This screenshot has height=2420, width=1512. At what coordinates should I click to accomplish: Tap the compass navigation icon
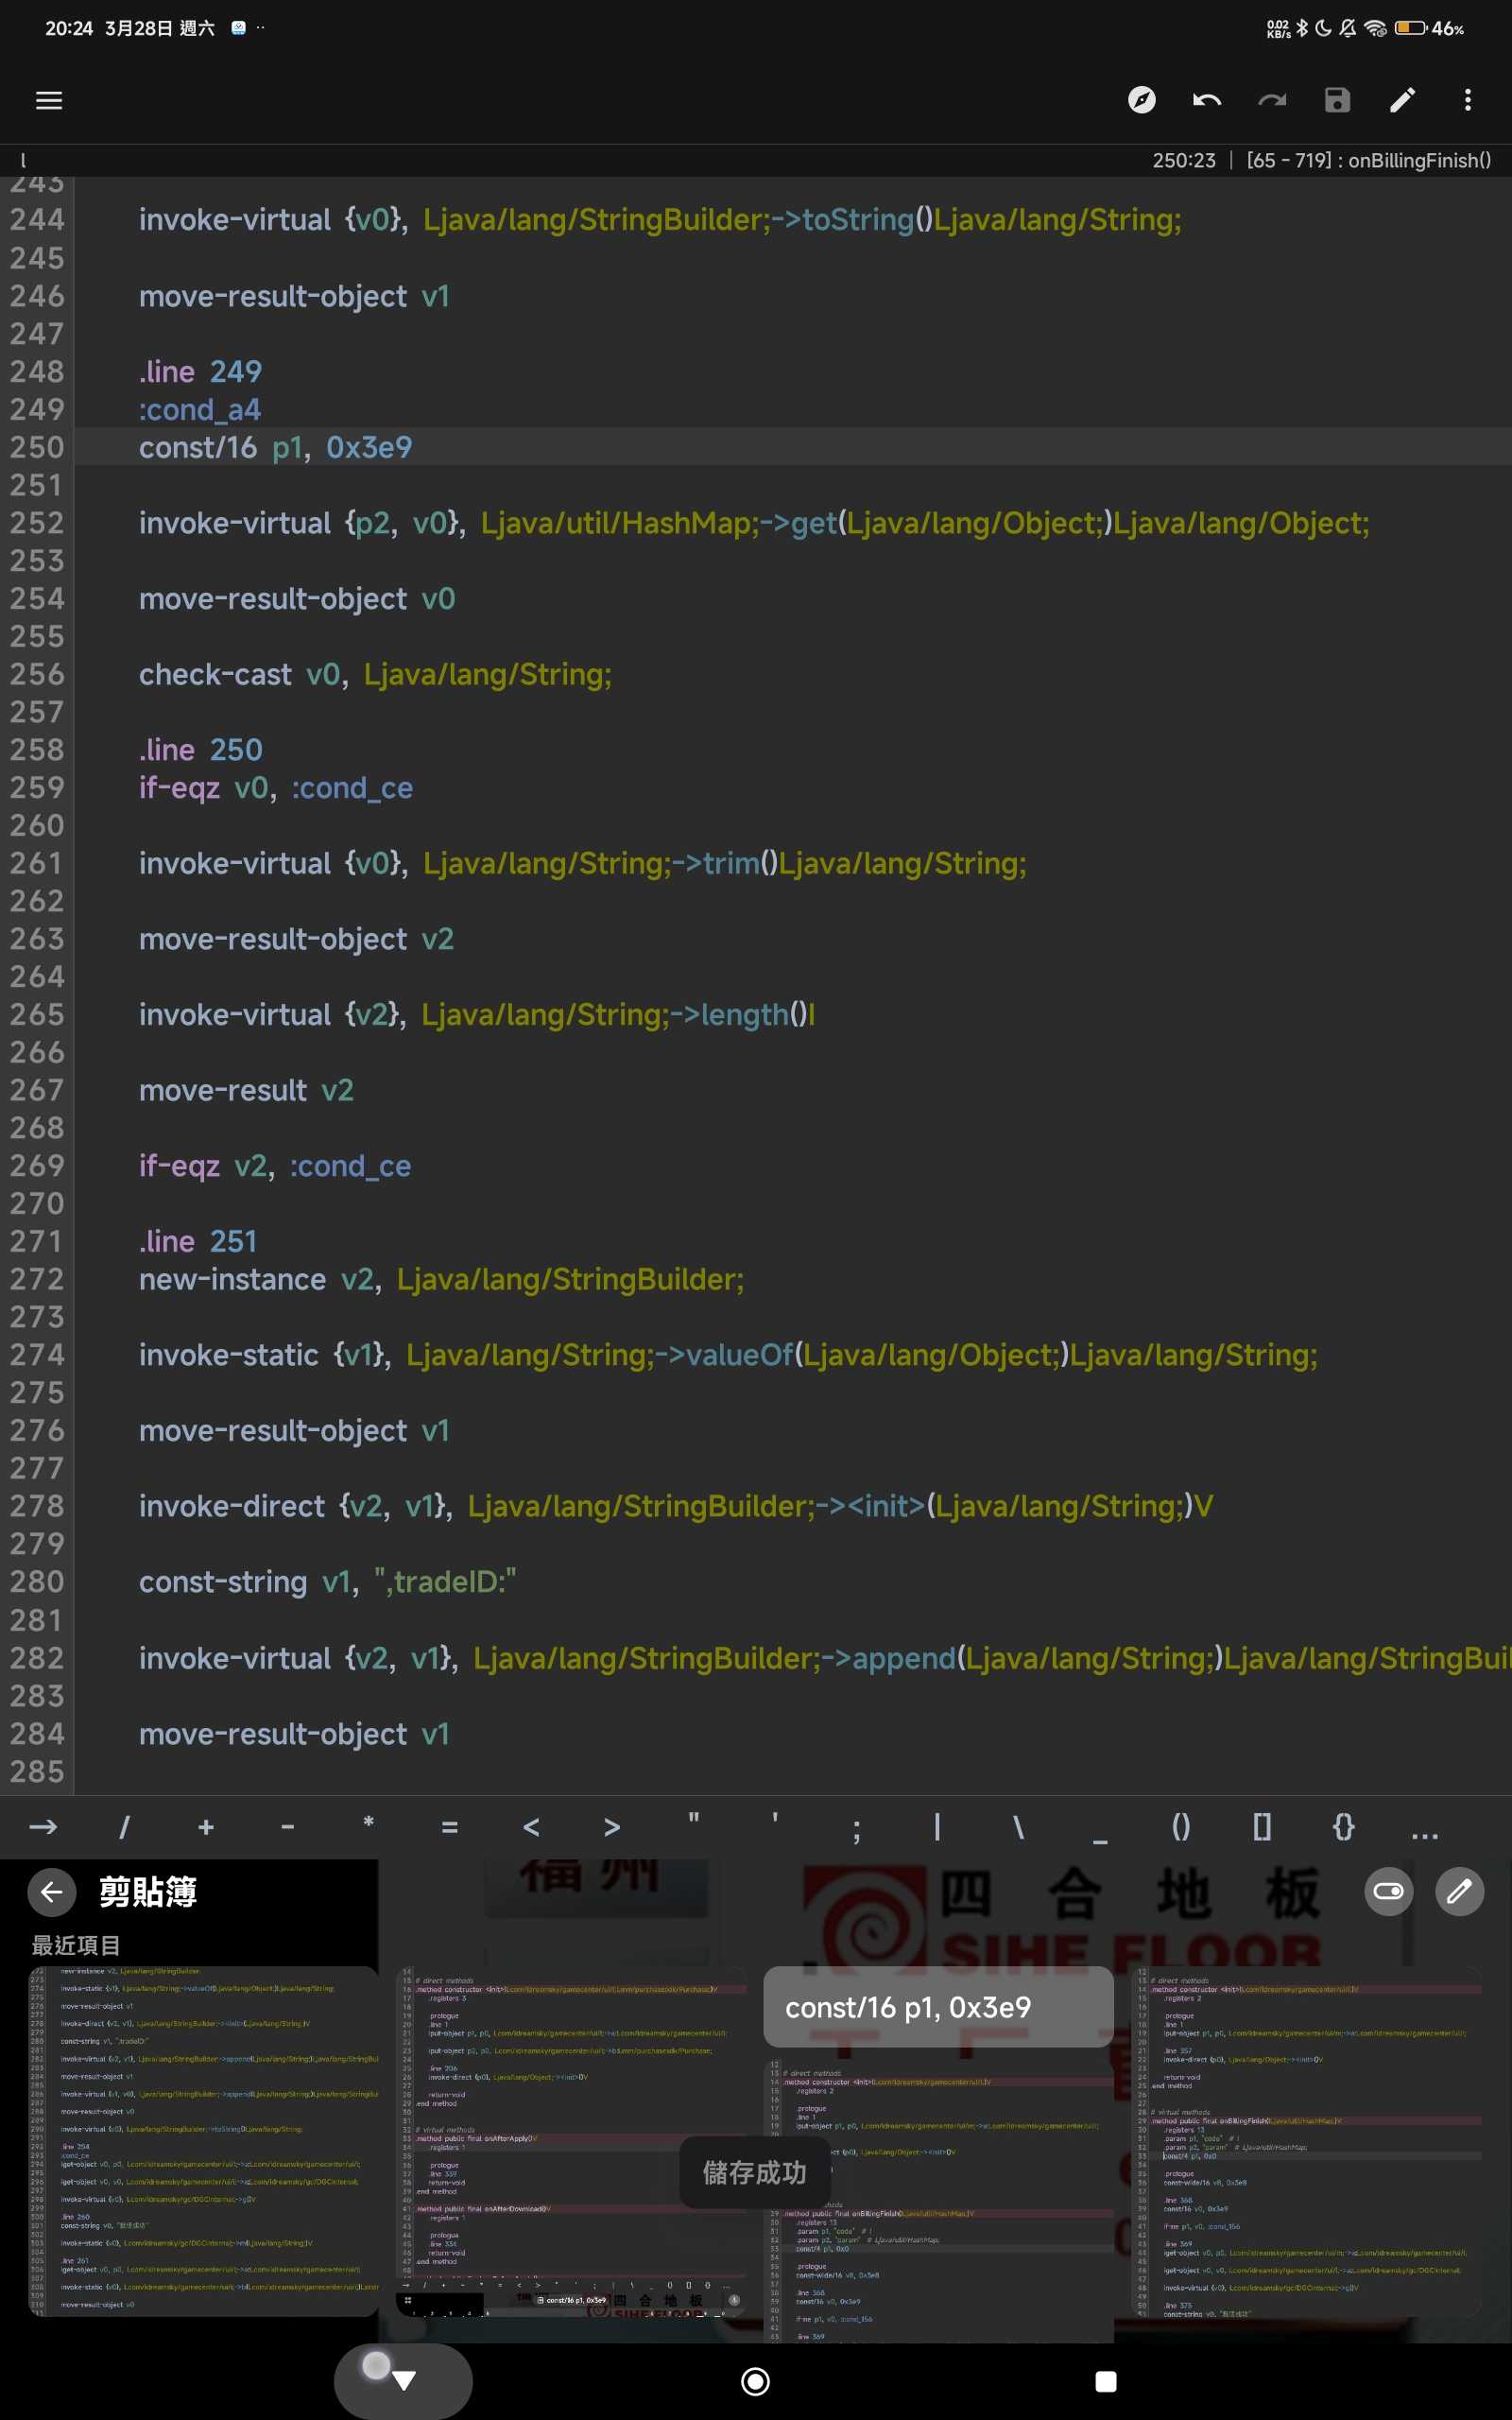click(x=1141, y=100)
